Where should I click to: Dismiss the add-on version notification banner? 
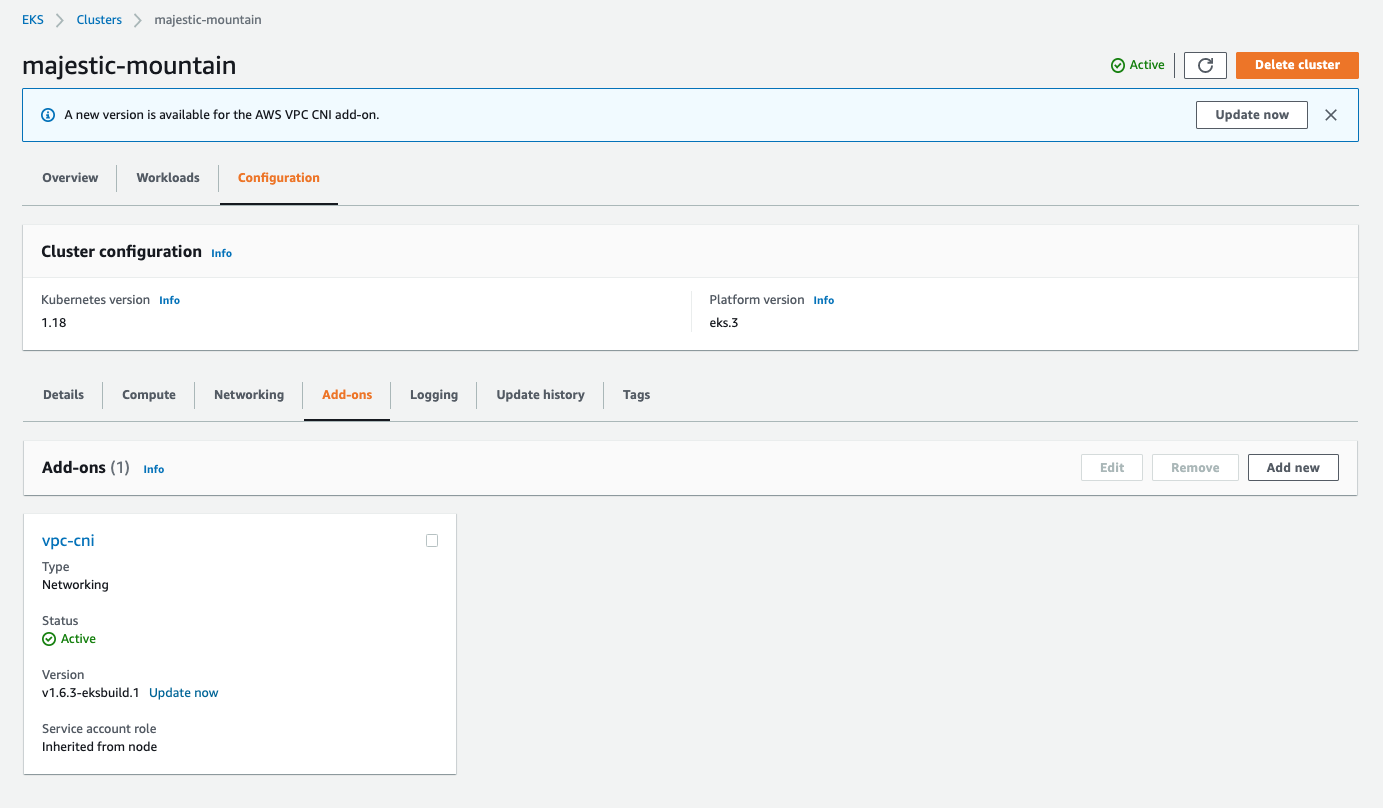(1331, 114)
